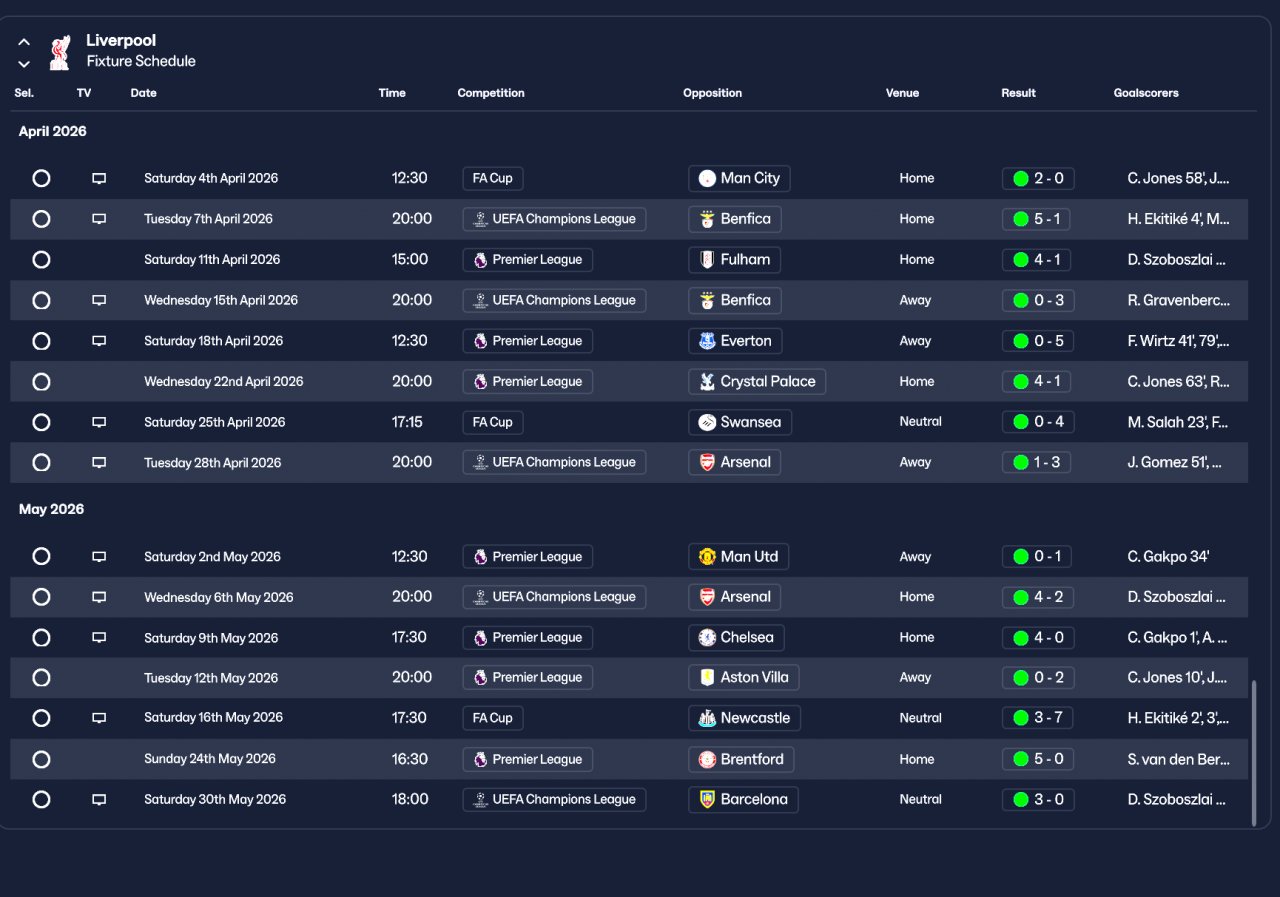Open Arsenal from the 28th April fixture

click(x=735, y=463)
